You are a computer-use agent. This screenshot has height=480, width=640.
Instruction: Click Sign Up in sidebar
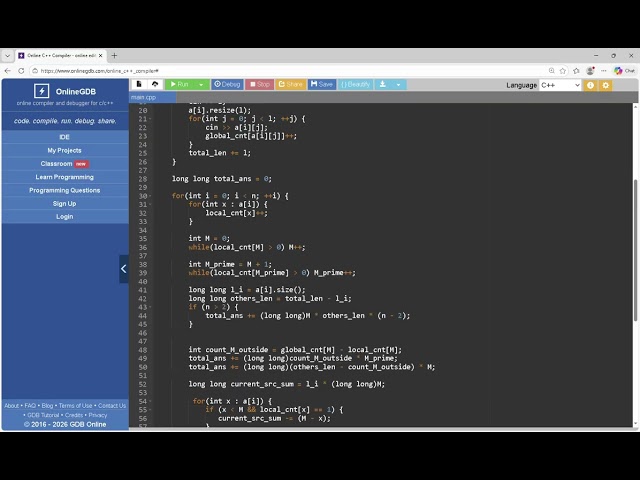(x=64, y=203)
